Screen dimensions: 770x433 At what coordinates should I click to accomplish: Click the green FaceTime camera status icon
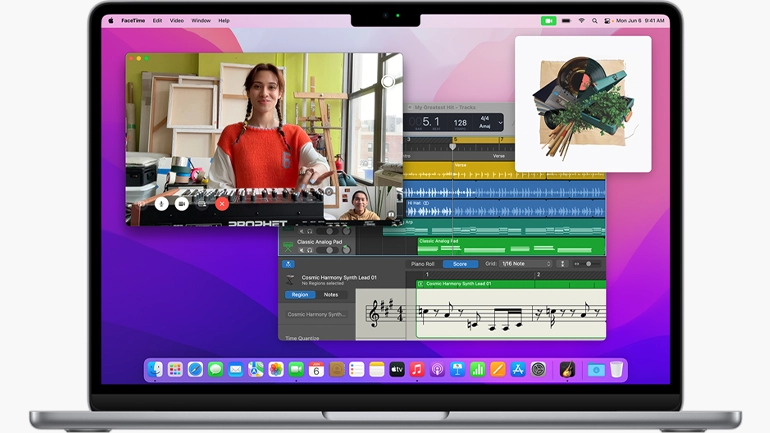[x=549, y=21]
